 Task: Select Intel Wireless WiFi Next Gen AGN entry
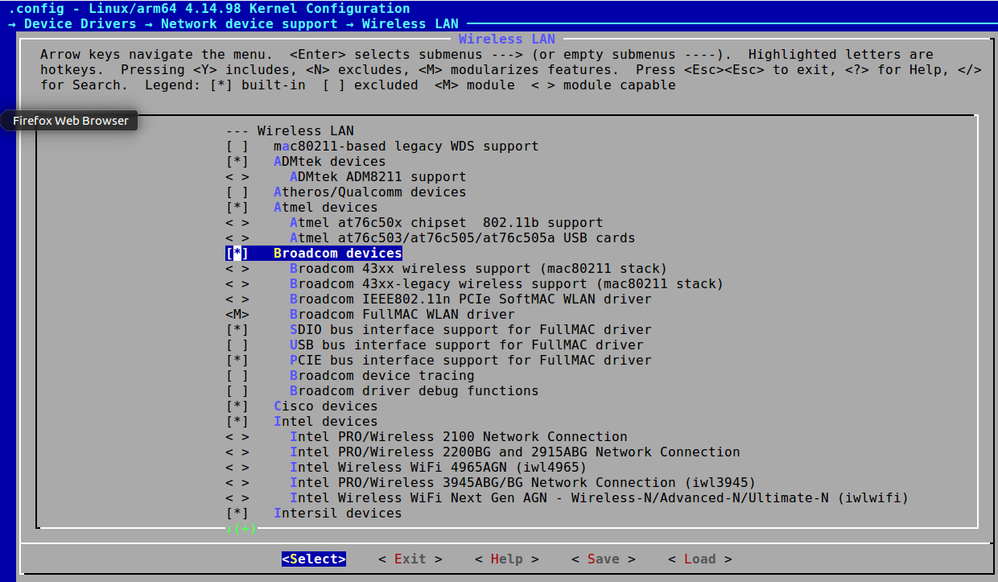(599, 498)
